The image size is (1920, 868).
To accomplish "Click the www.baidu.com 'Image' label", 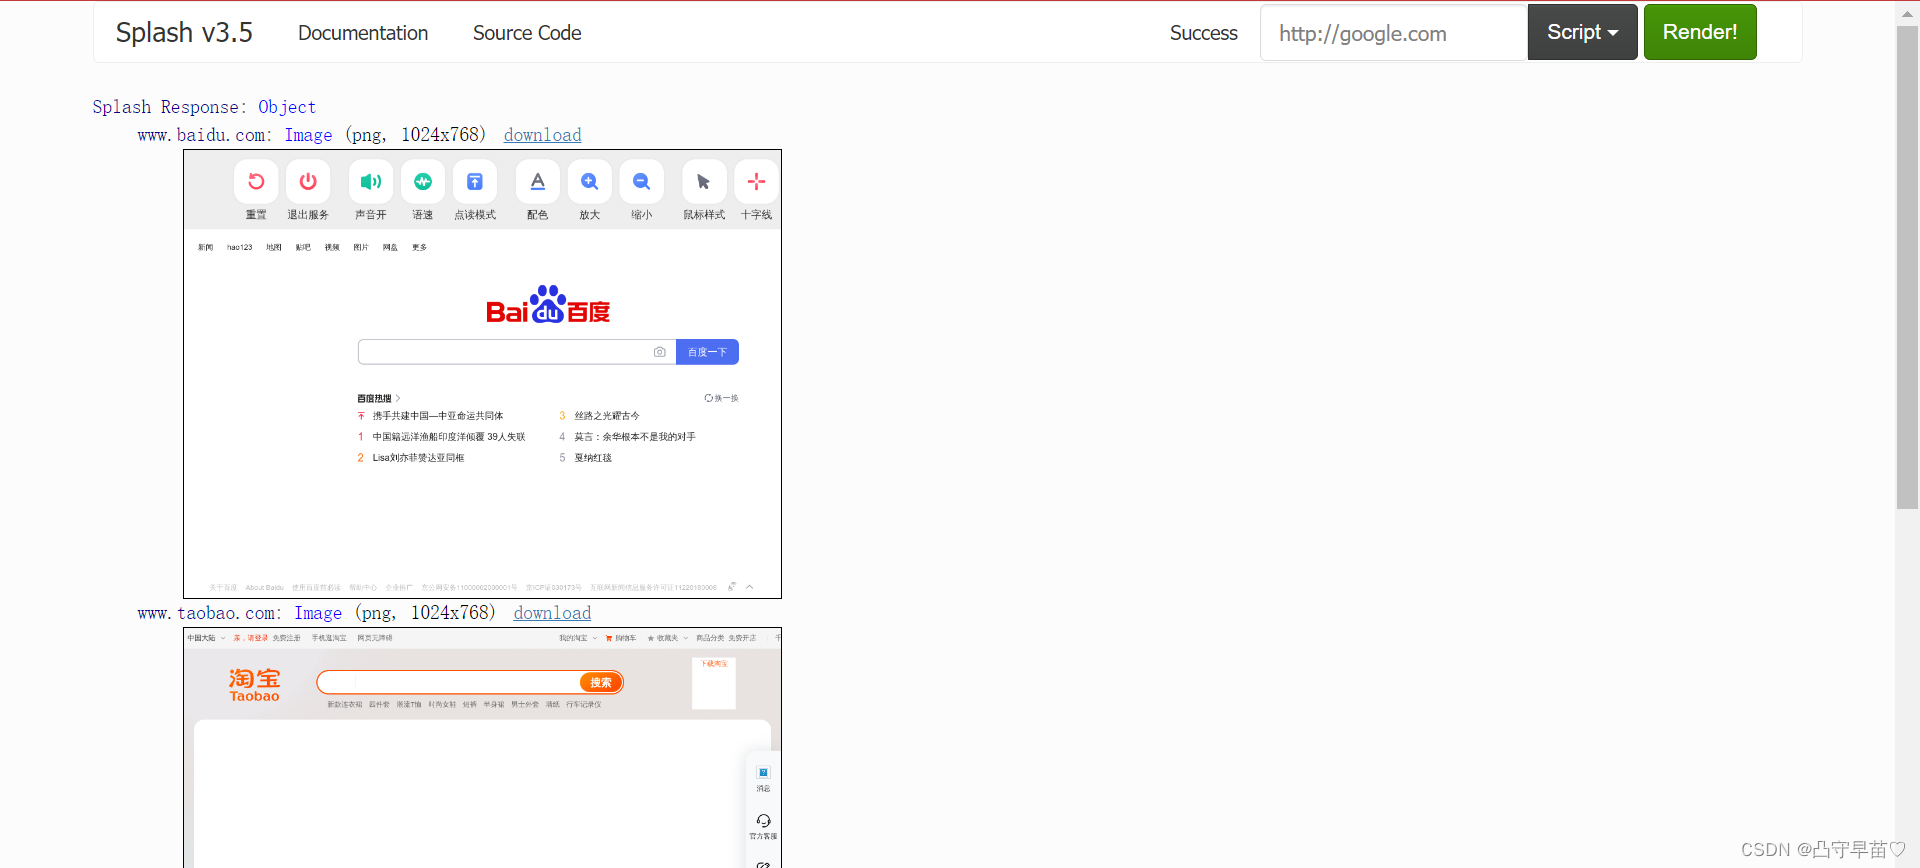I will [x=309, y=135].
